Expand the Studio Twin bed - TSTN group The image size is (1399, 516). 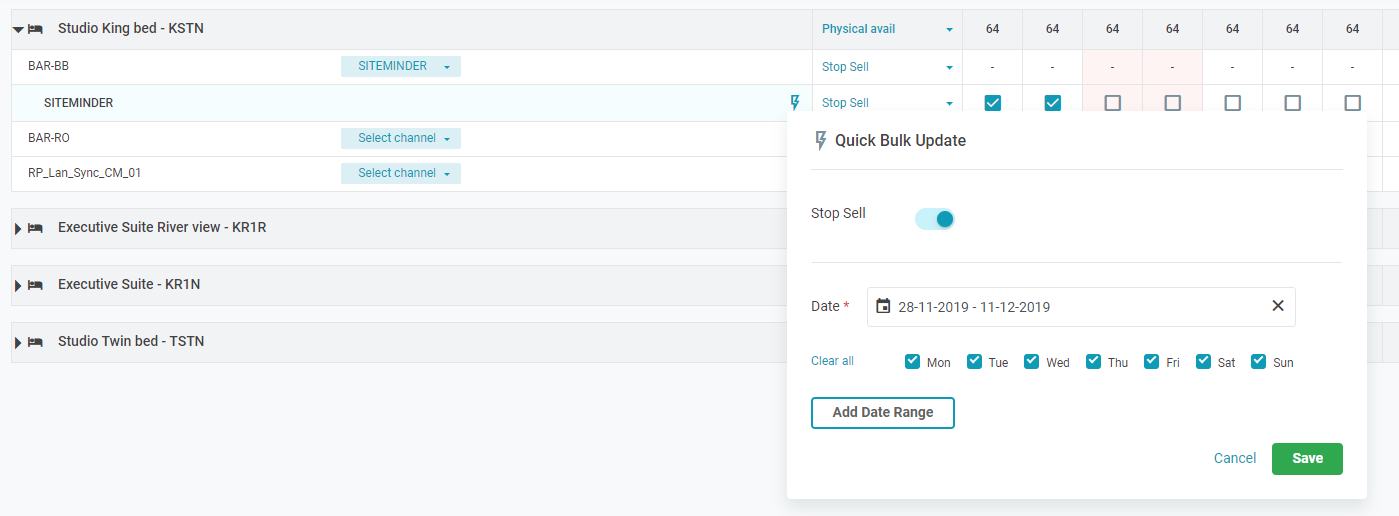[18, 342]
